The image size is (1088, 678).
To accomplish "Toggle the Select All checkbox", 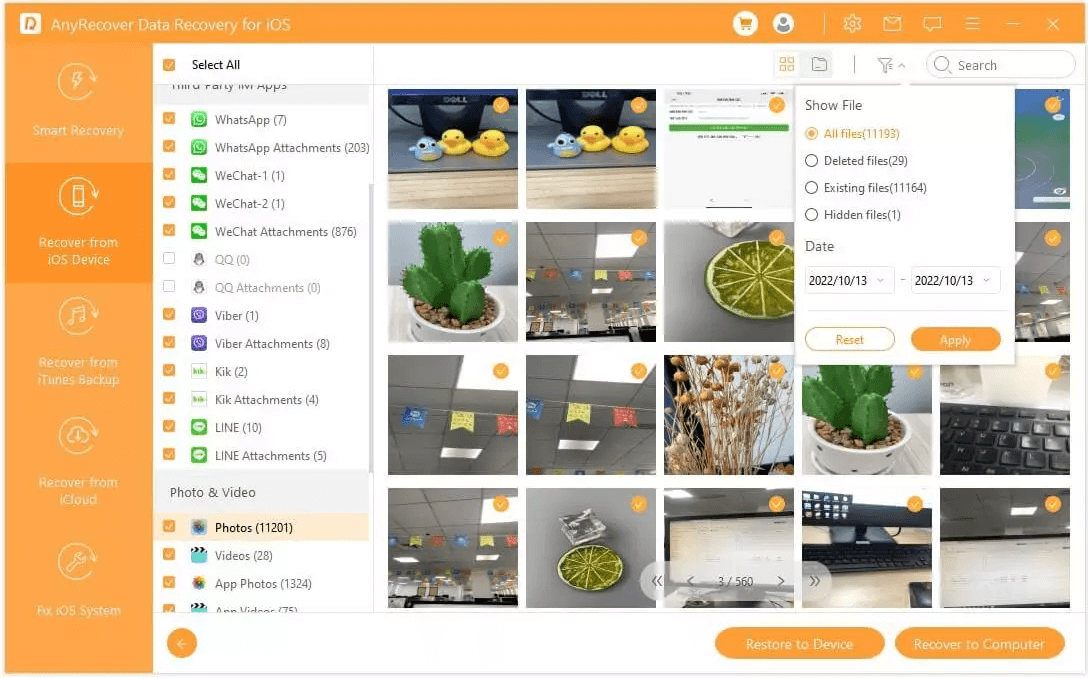I will pos(169,65).
